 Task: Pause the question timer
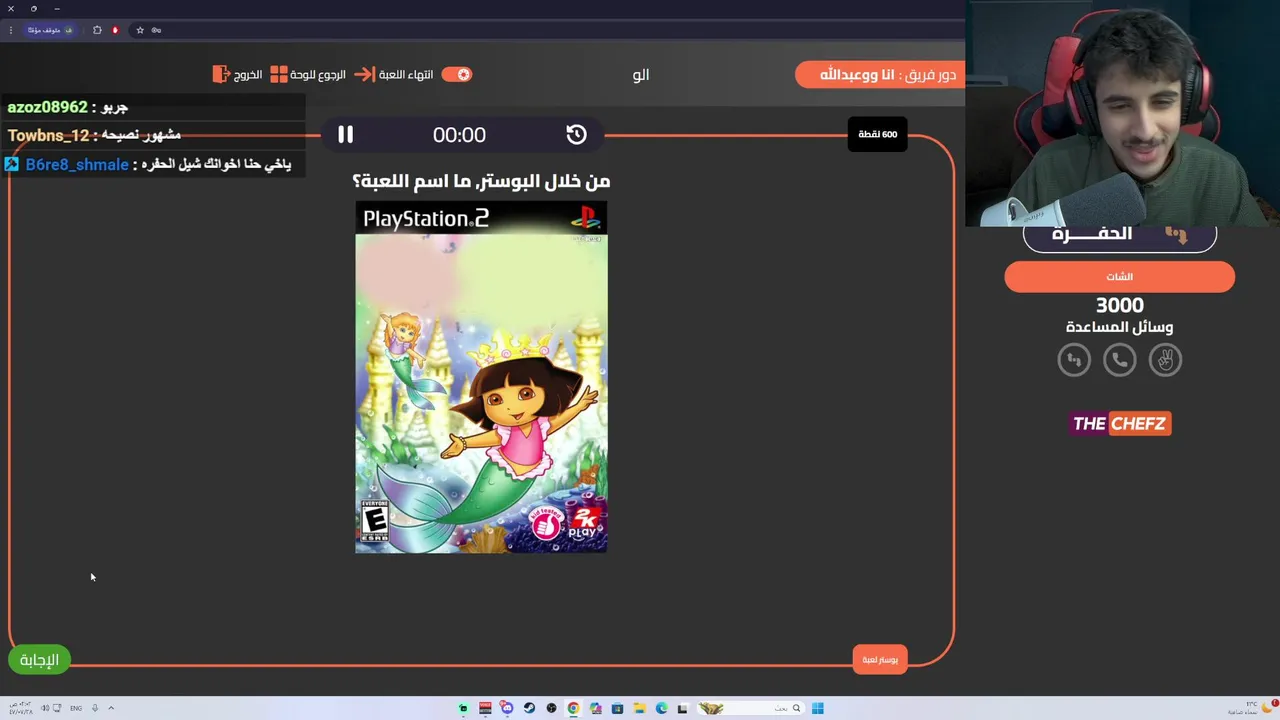tap(345, 134)
